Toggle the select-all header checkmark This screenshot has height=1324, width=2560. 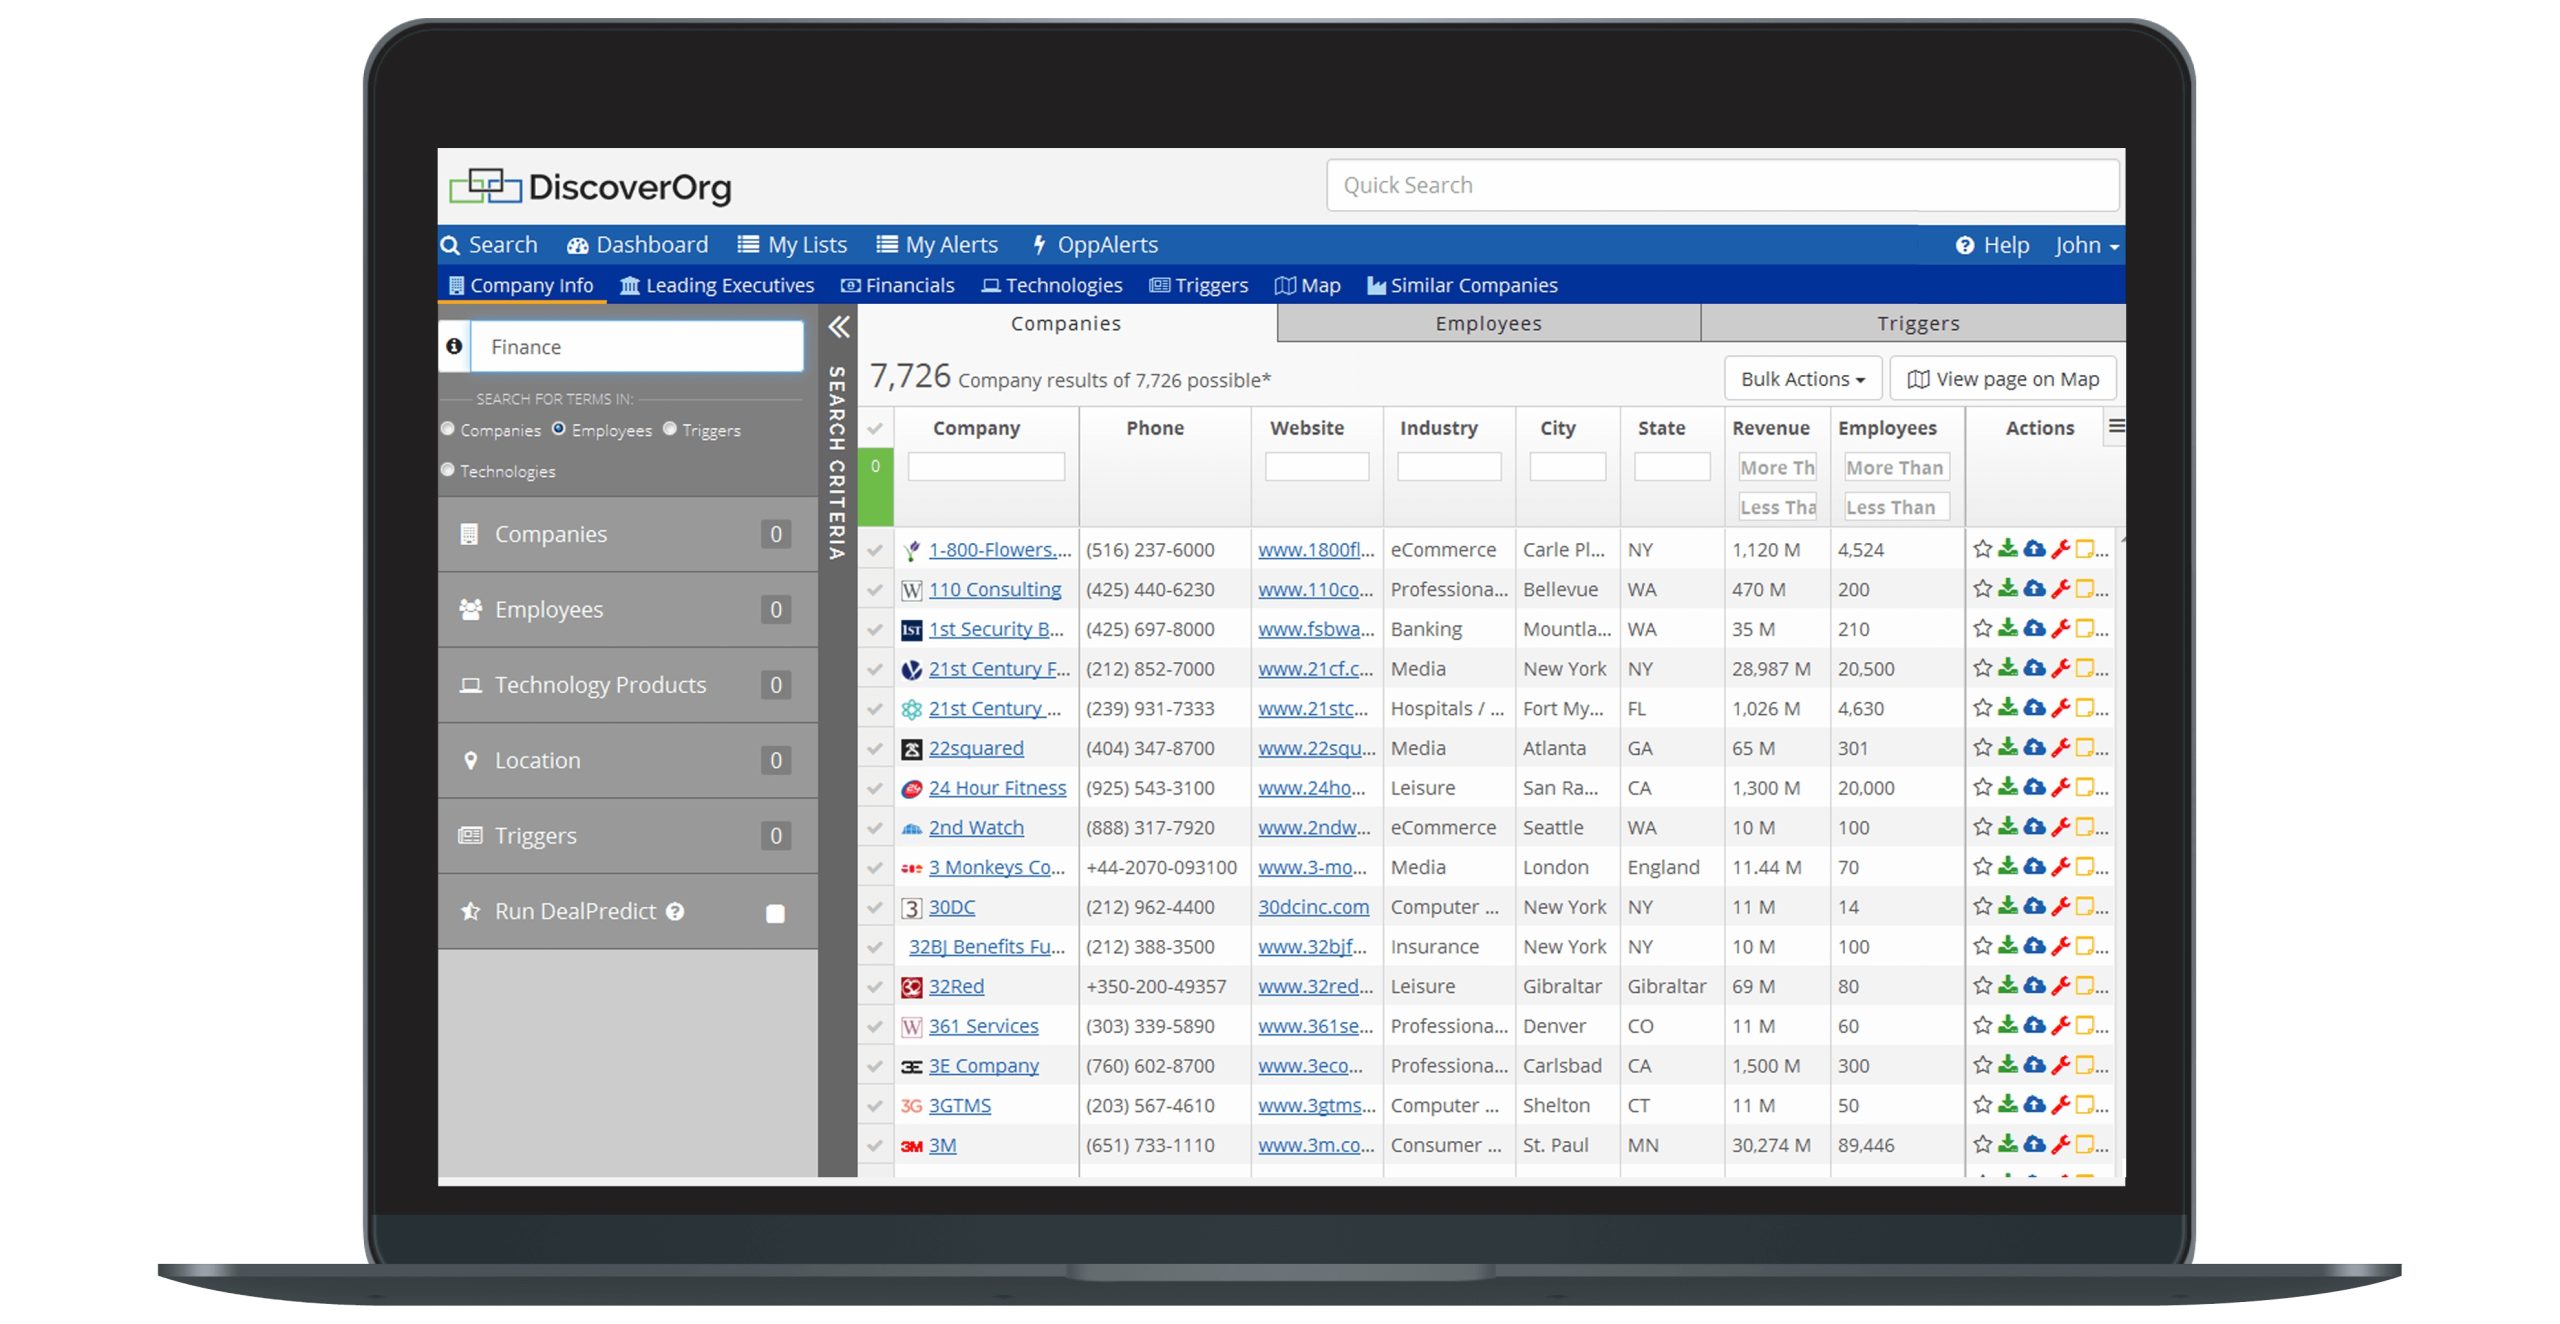(x=875, y=428)
